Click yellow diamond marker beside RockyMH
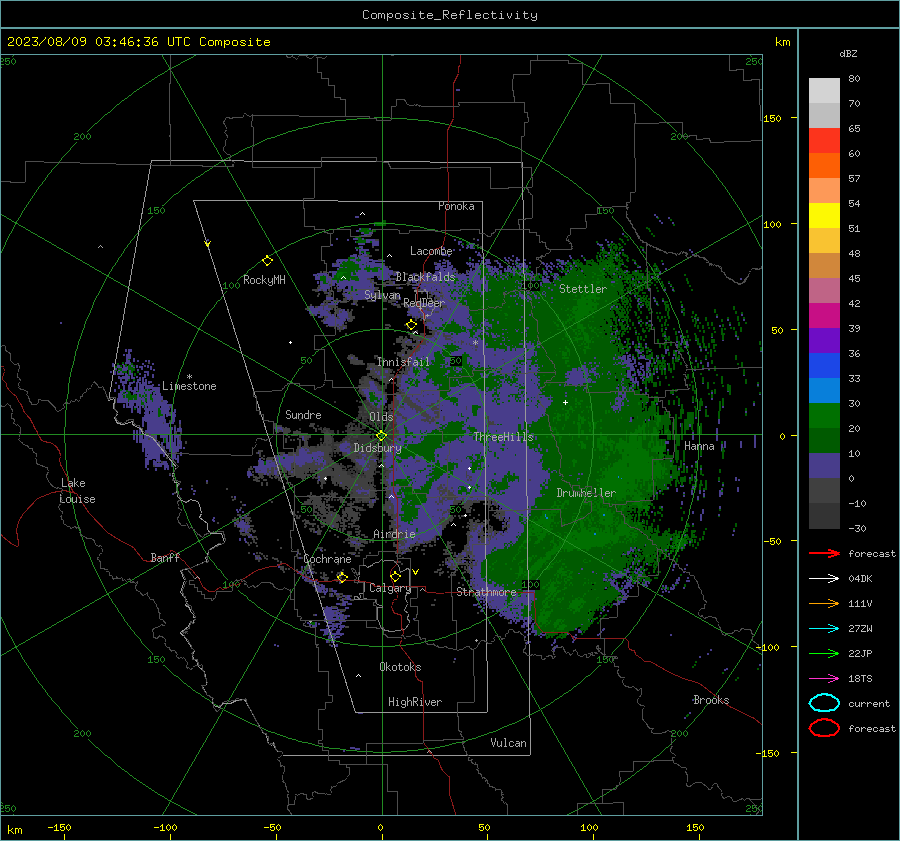The width and height of the screenshot is (900, 841). tap(267, 261)
